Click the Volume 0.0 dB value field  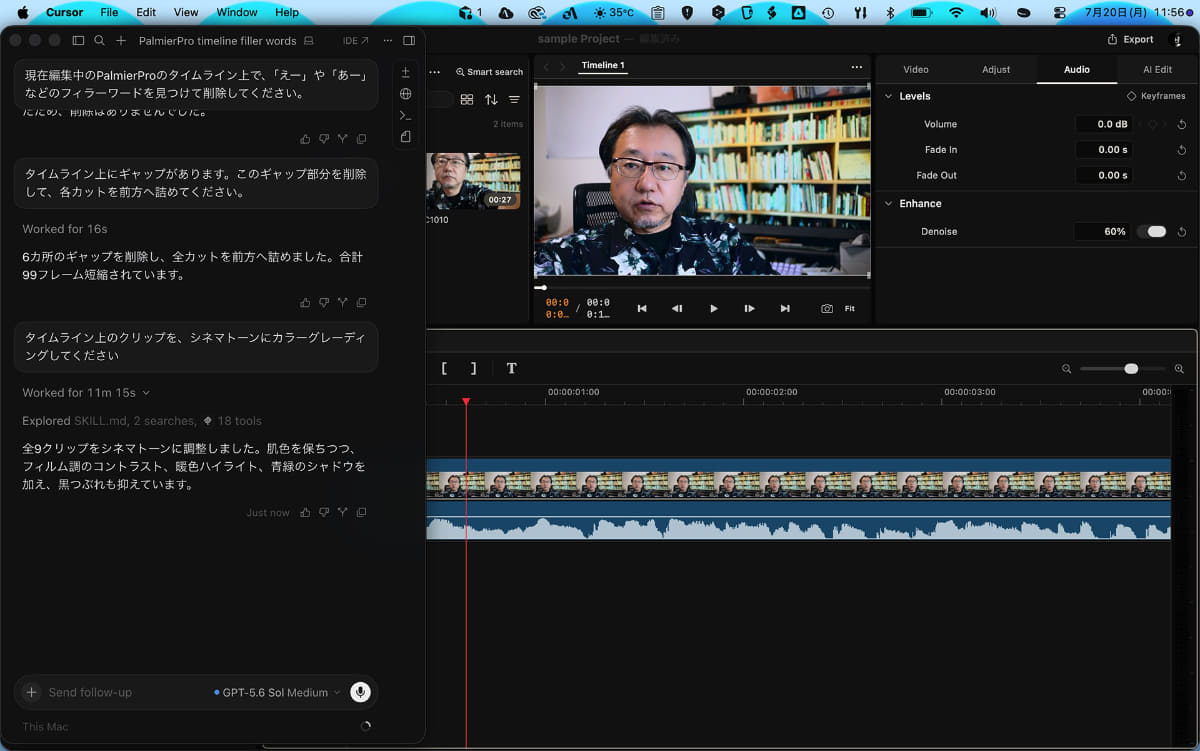(1103, 124)
